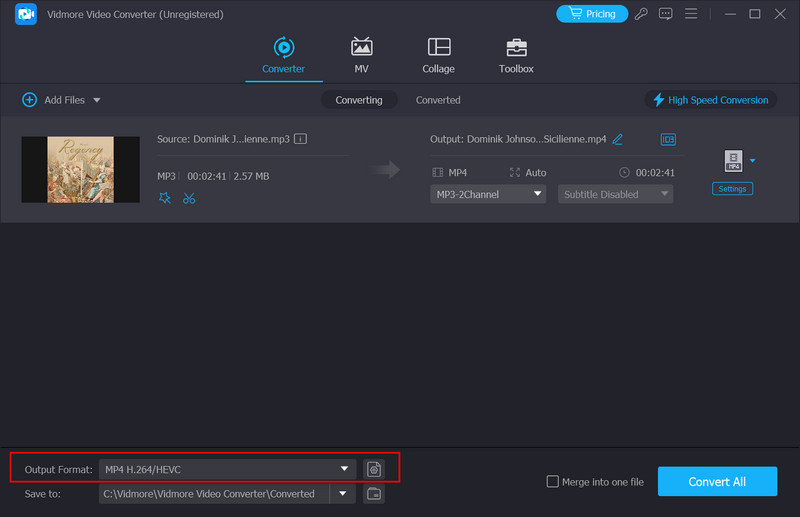Image resolution: width=800 pixels, height=517 pixels.
Task: Switch to the Converted tab
Action: click(438, 100)
